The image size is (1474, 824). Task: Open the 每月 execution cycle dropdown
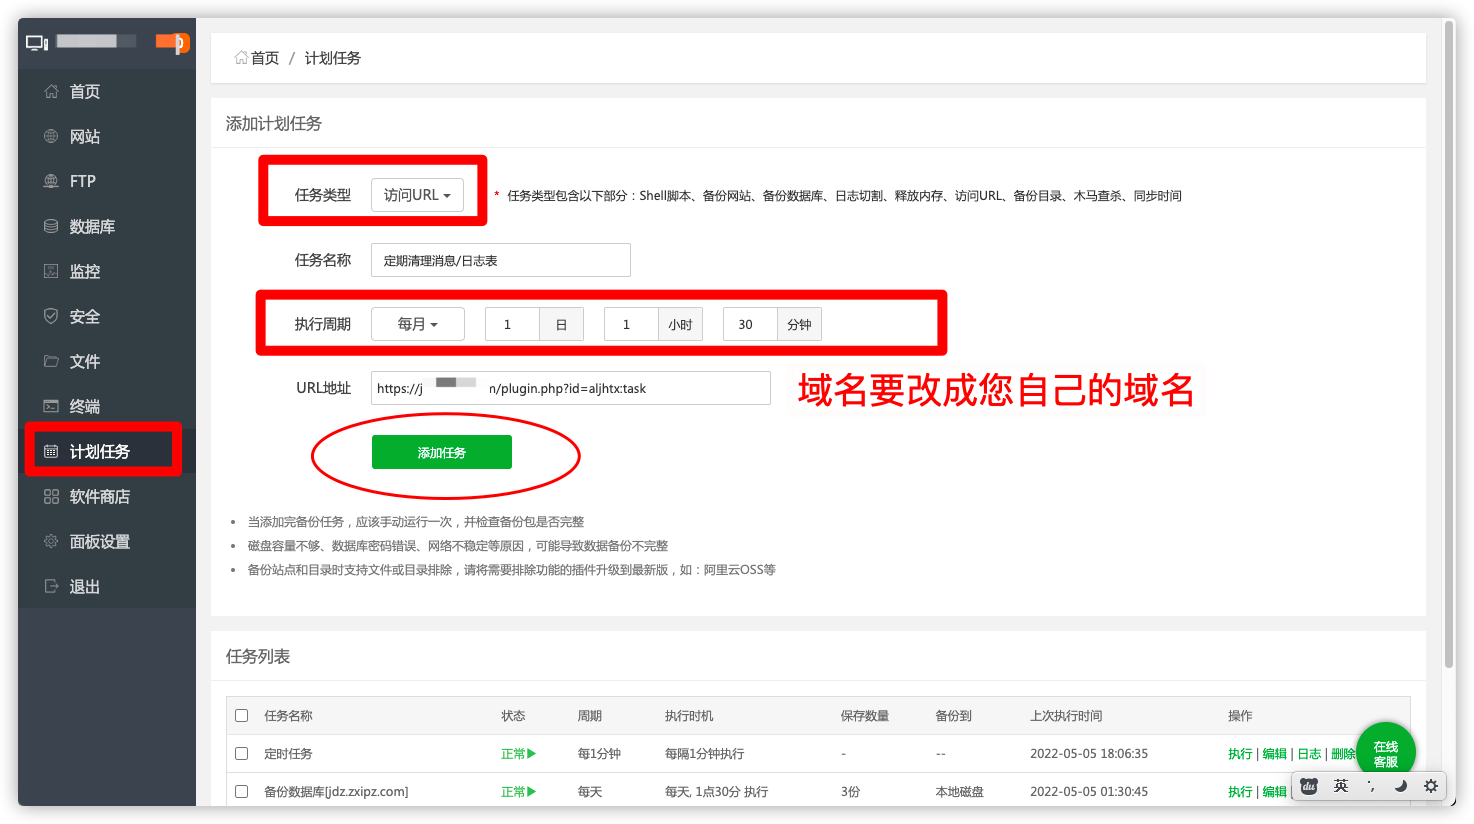tap(417, 324)
